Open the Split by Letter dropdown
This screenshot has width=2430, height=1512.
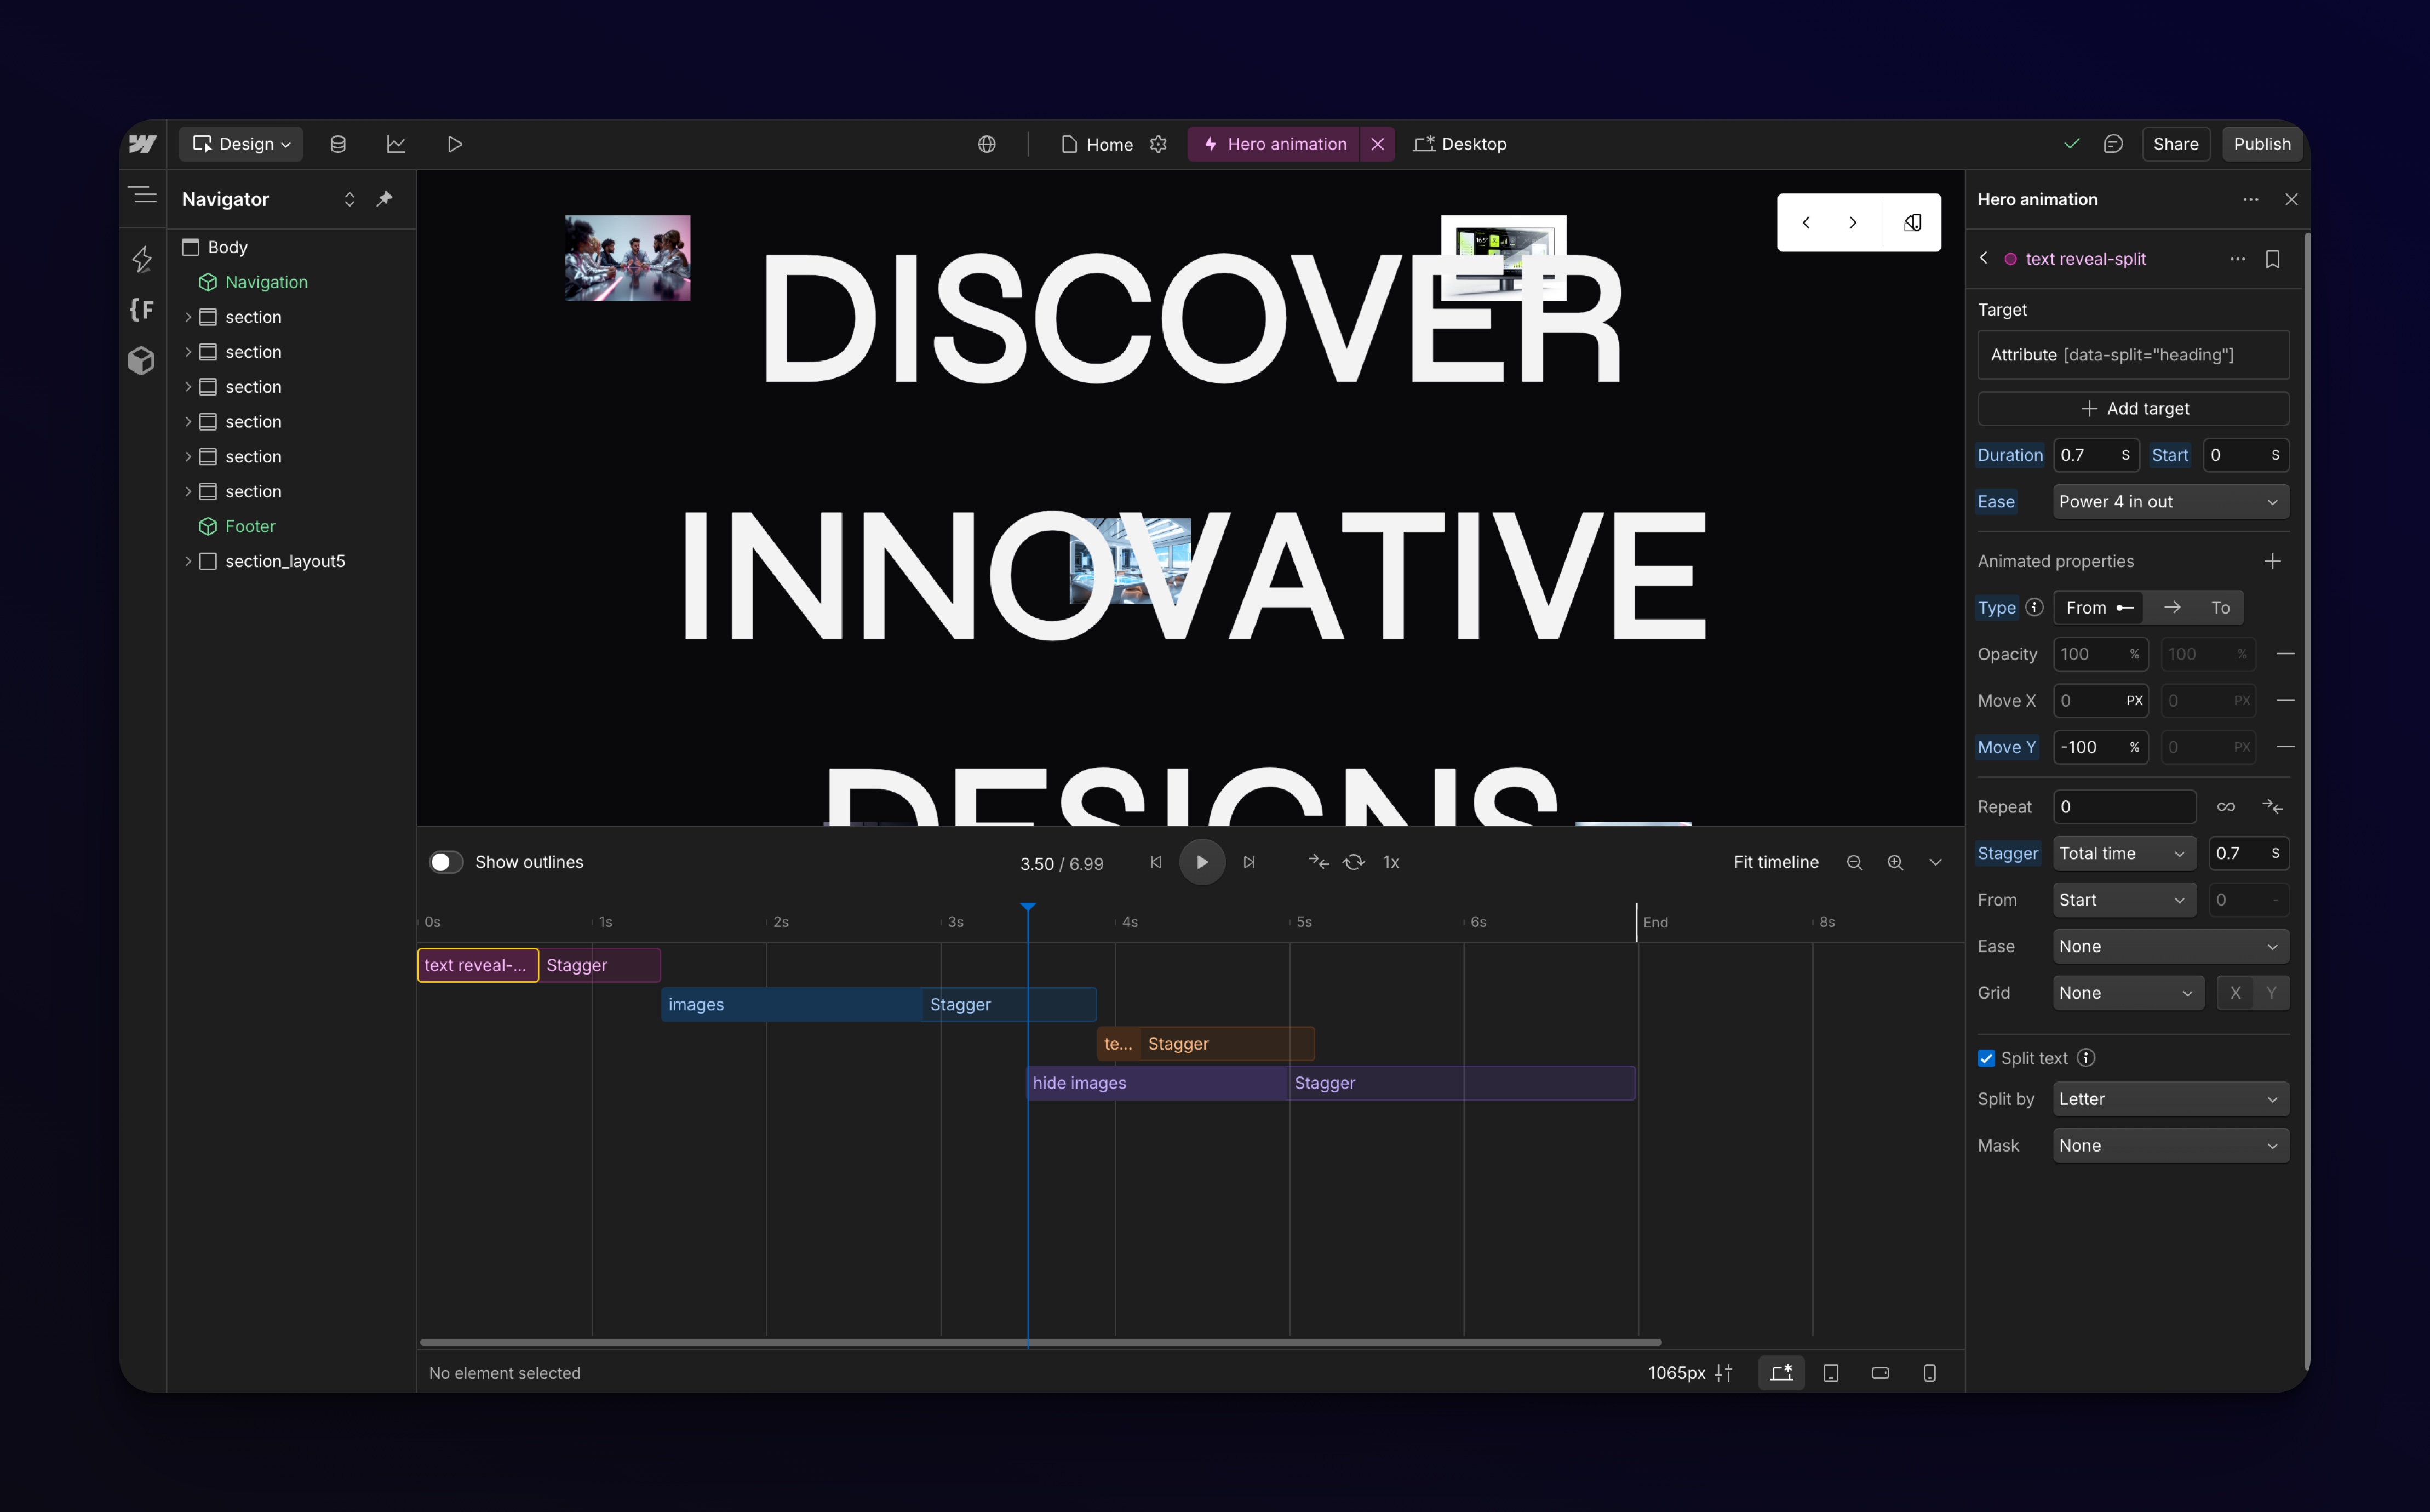point(2170,1099)
